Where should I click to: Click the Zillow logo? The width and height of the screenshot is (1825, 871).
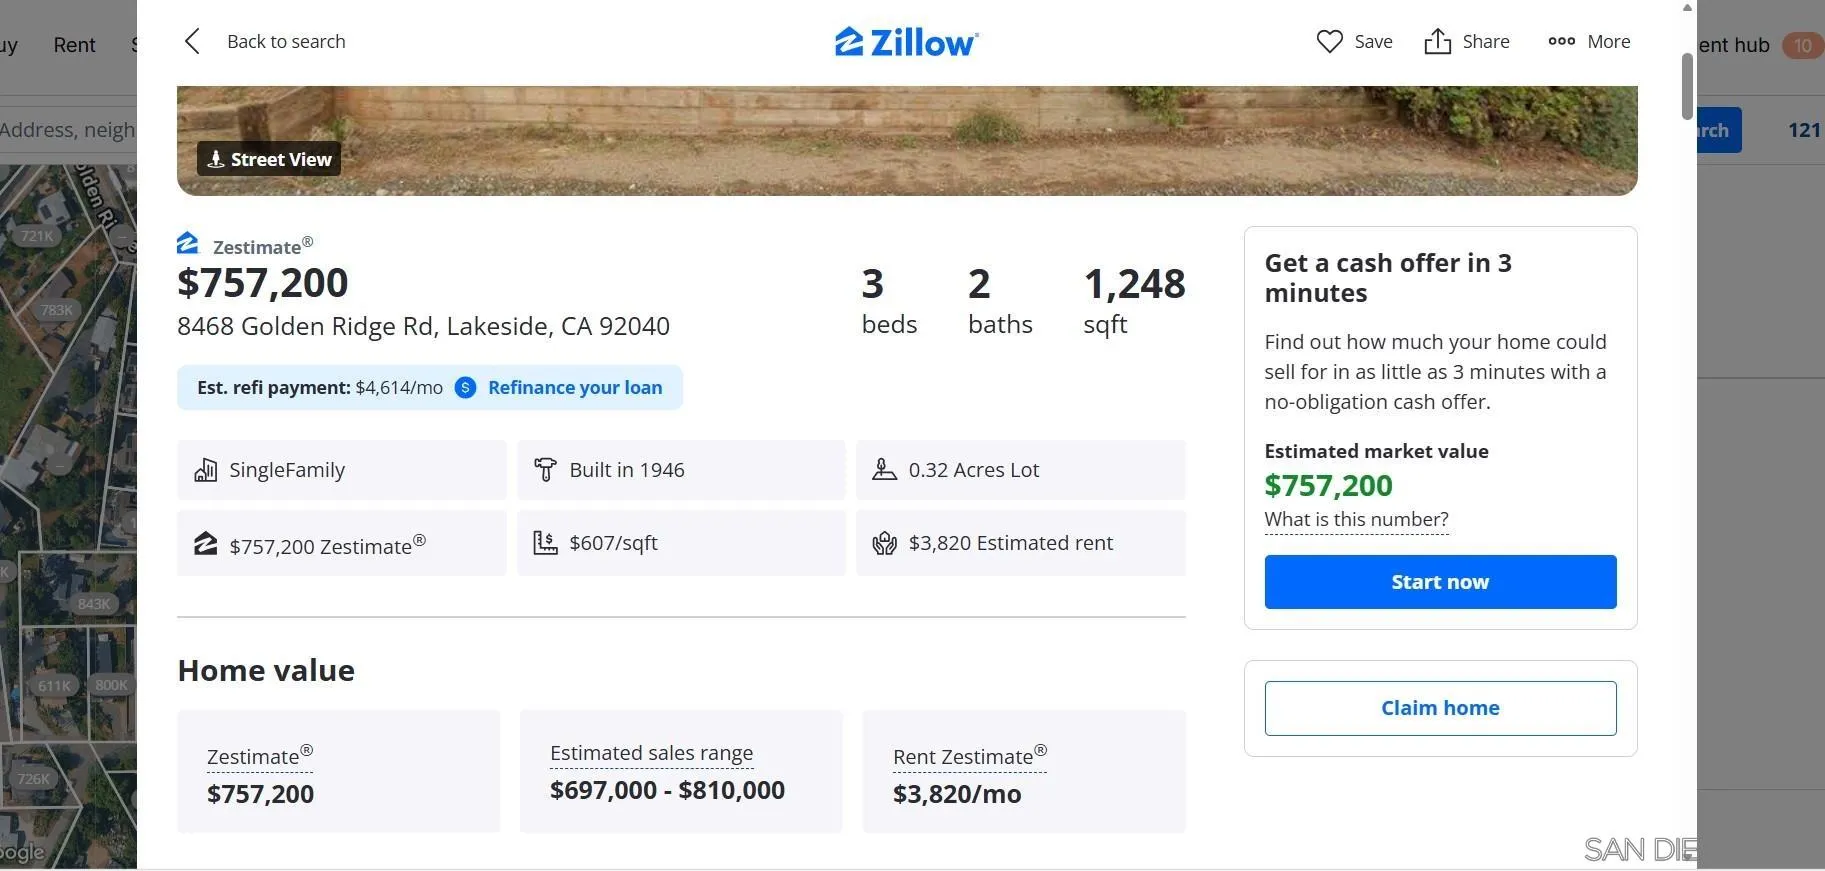tap(905, 41)
